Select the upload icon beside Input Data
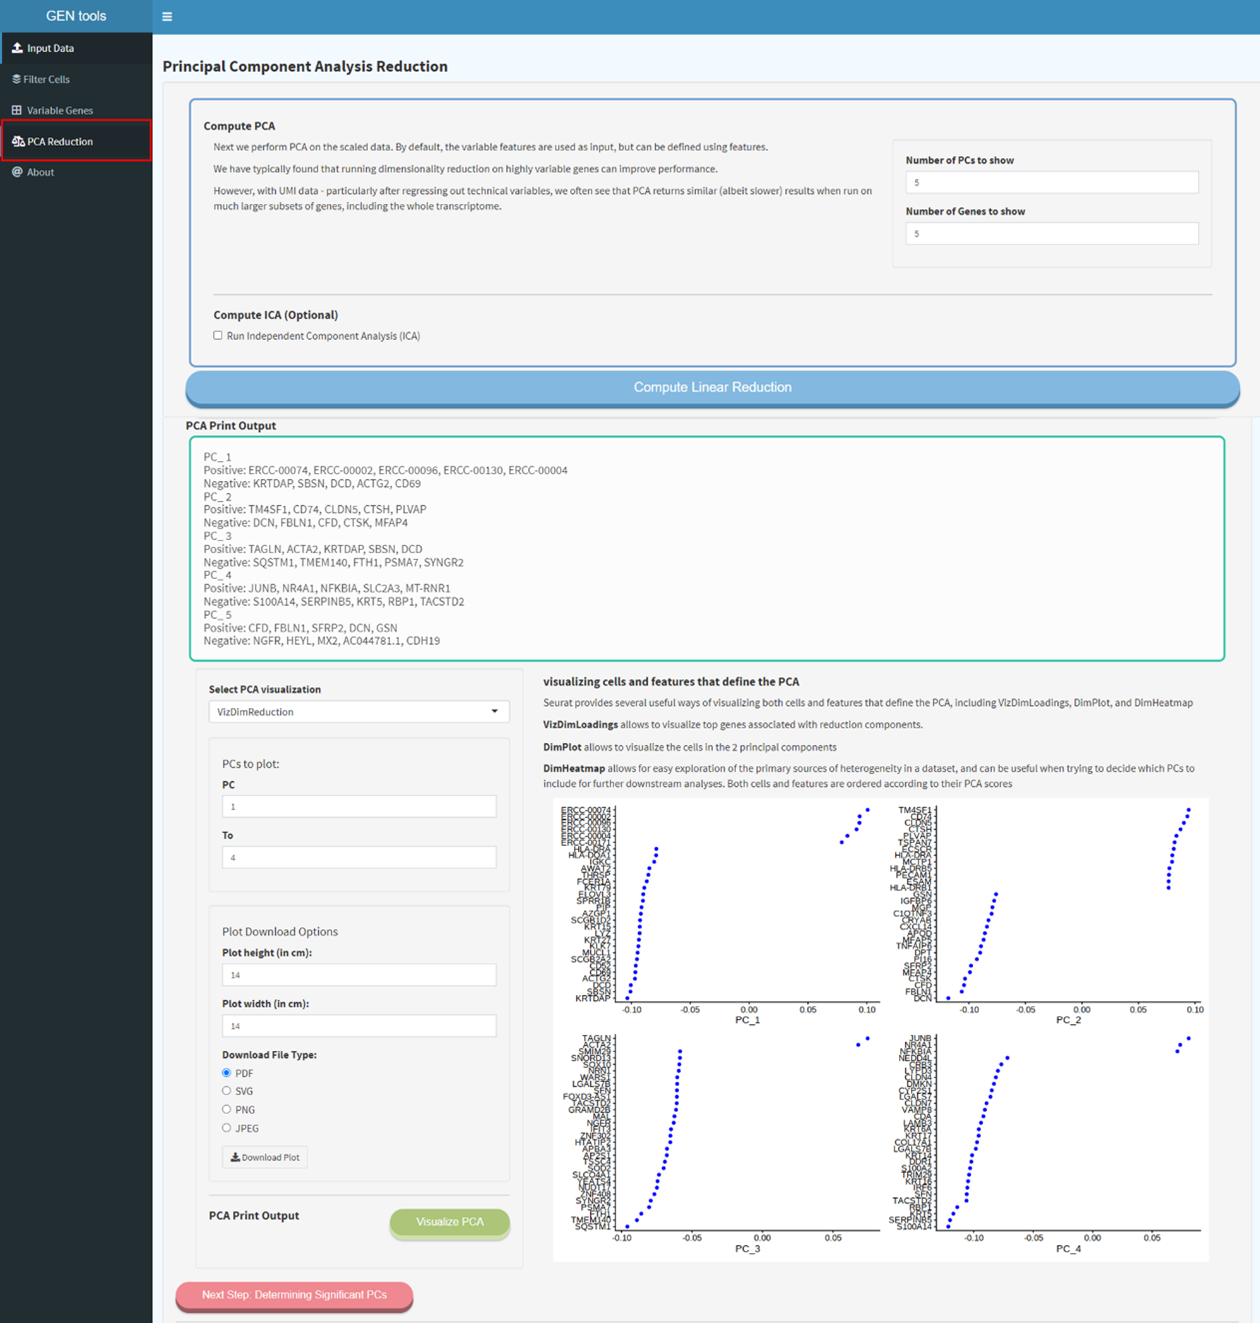Viewport: 1260px width, 1323px height. pos(17,47)
